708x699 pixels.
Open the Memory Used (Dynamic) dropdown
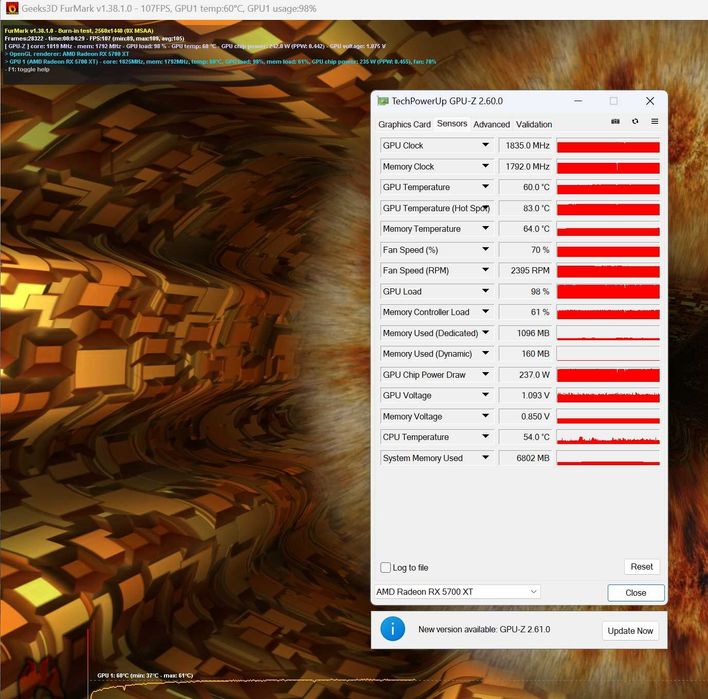[485, 353]
